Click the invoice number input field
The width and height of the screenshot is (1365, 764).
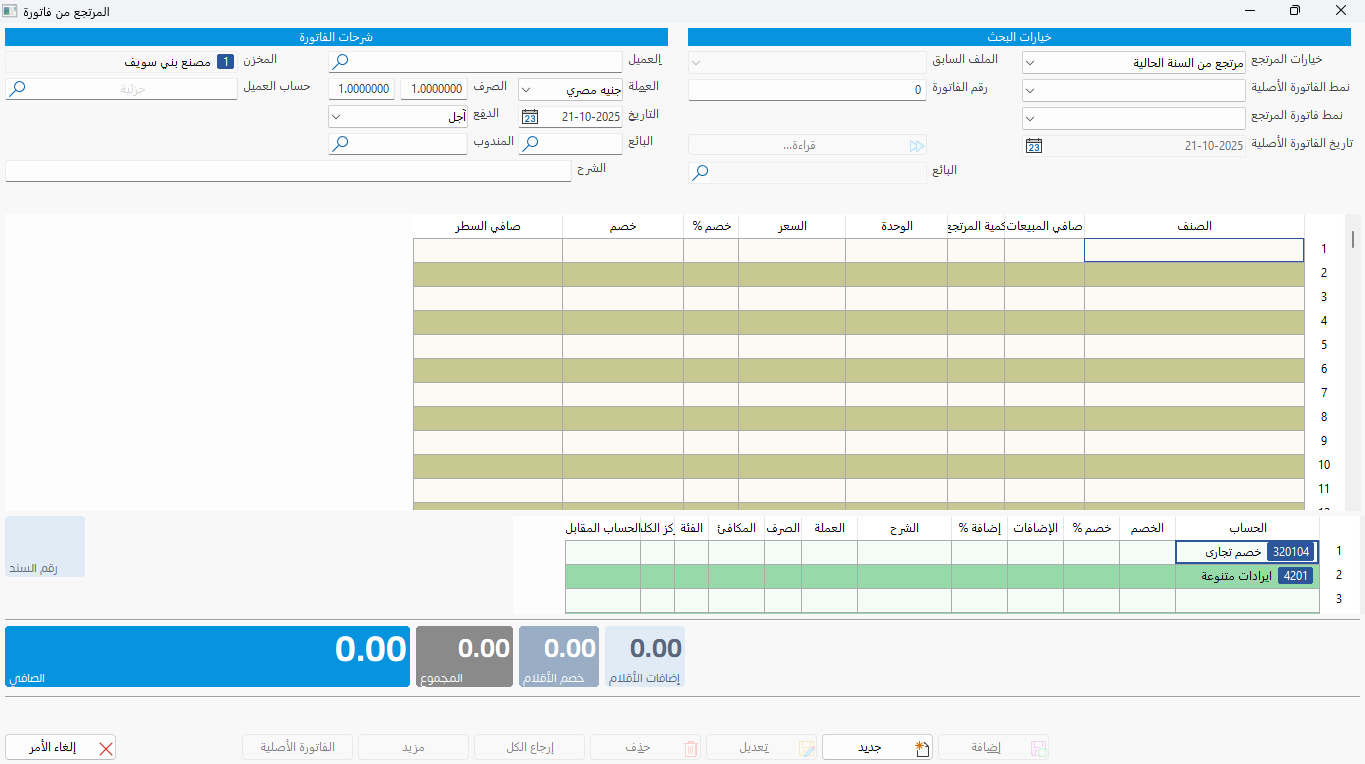(x=806, y=90)
